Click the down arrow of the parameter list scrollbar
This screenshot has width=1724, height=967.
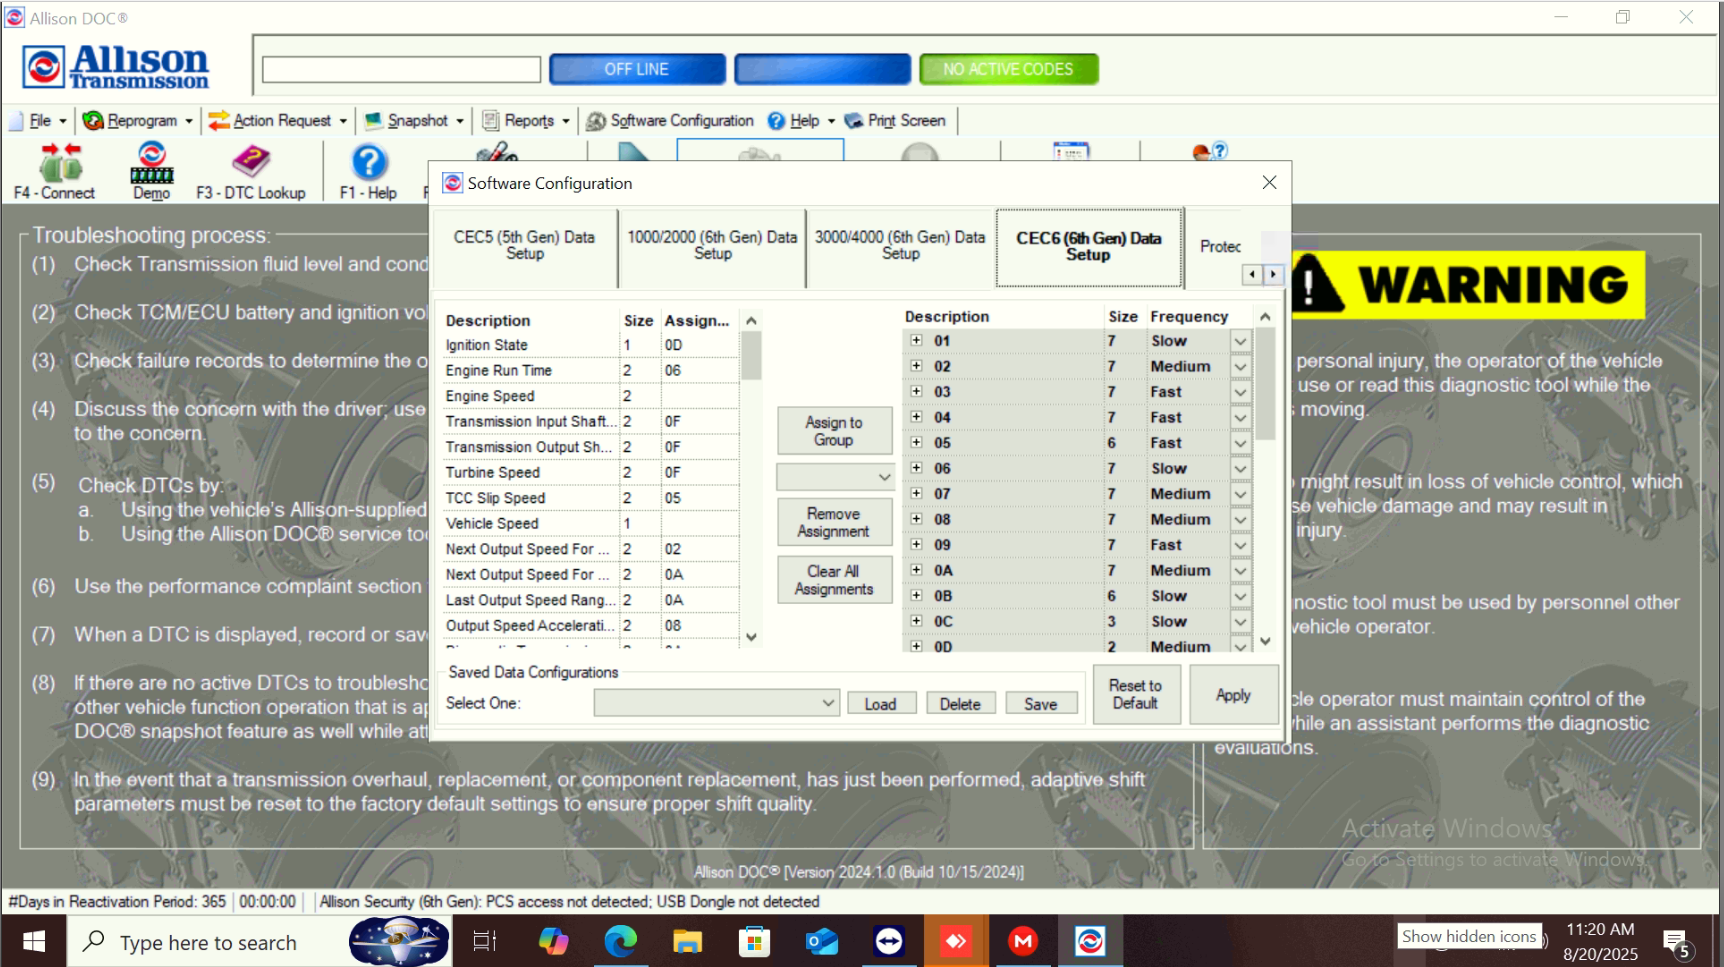pyautogui.click(x=751, y=637)
